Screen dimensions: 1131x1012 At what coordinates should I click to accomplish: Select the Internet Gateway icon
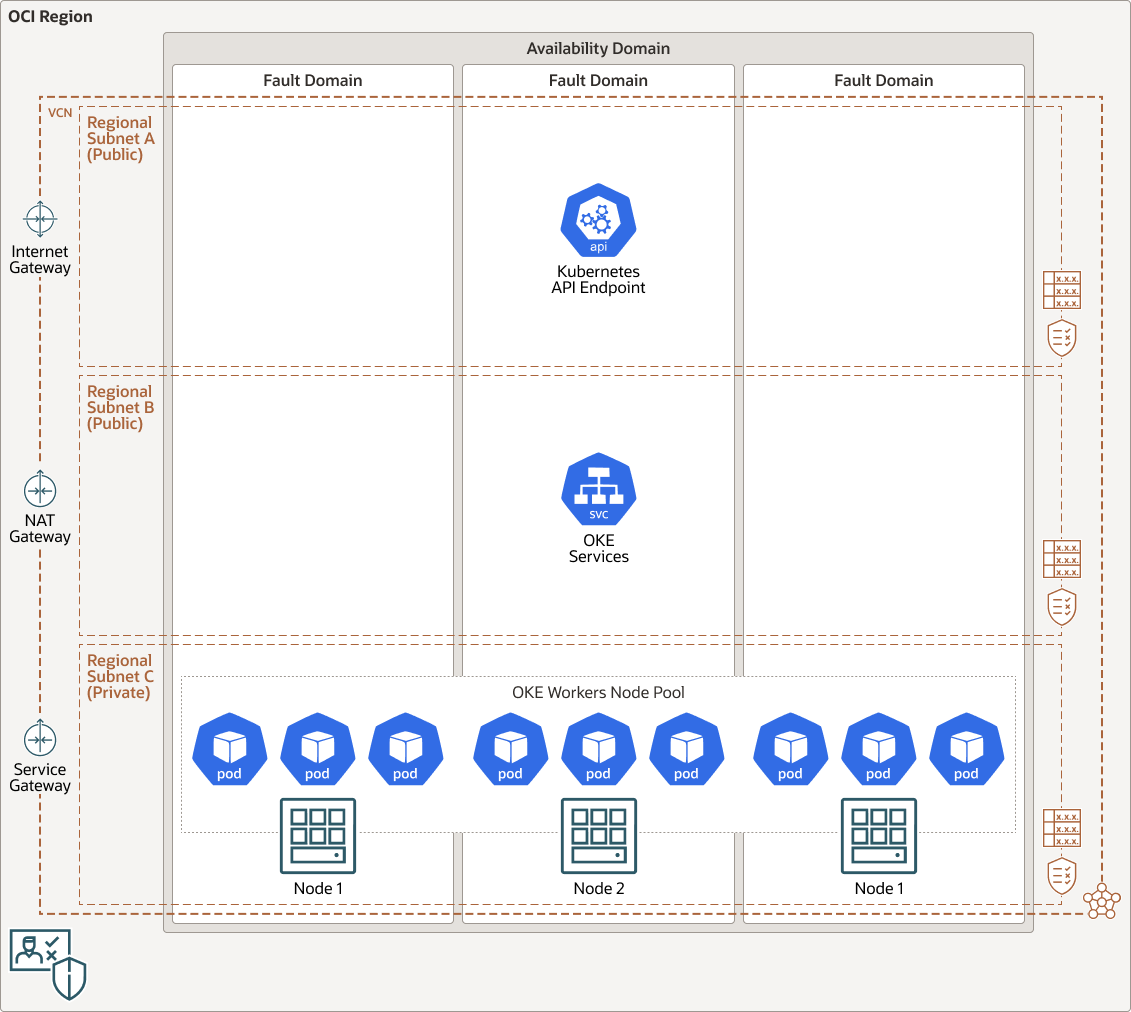40,219
